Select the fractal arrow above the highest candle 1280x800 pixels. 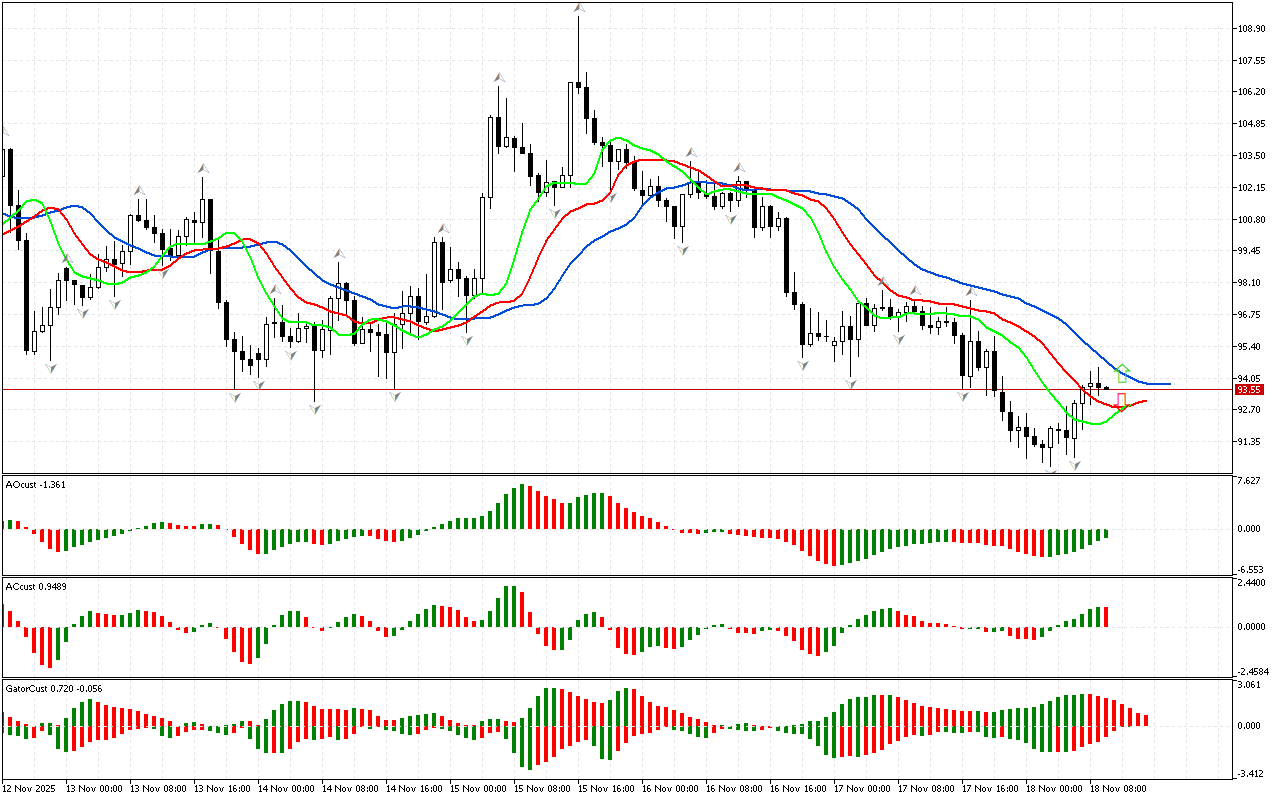(x=579, y=9)
